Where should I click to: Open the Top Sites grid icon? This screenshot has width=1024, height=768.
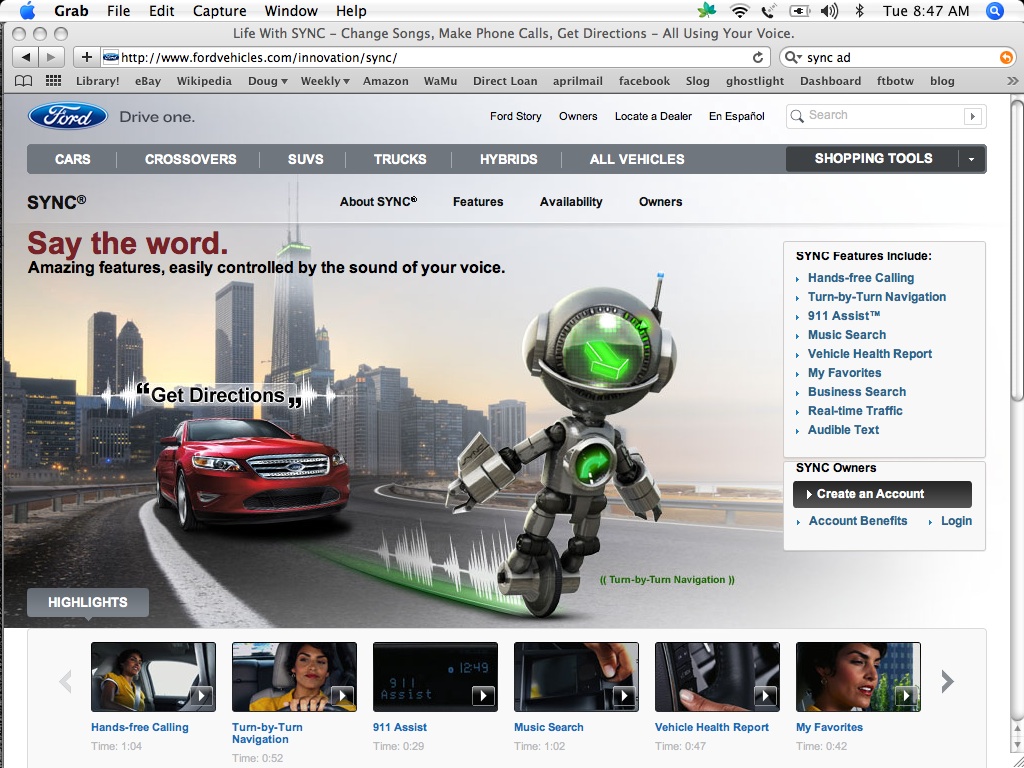coord(54,81)
